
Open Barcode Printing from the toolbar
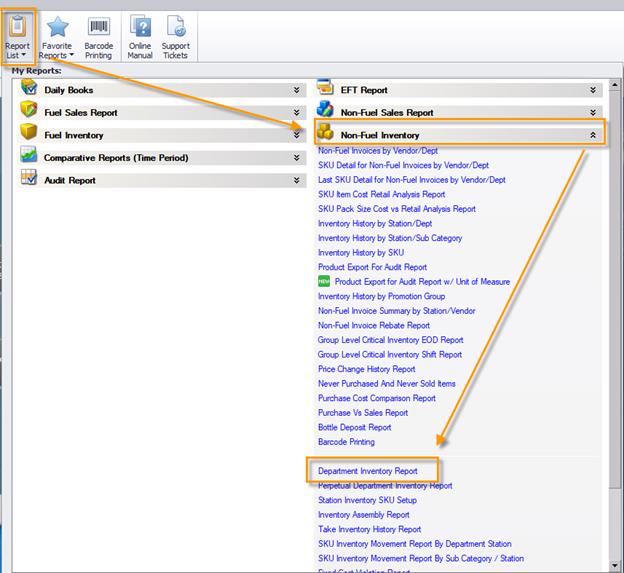pyautogui.click(x=98, y=27)
